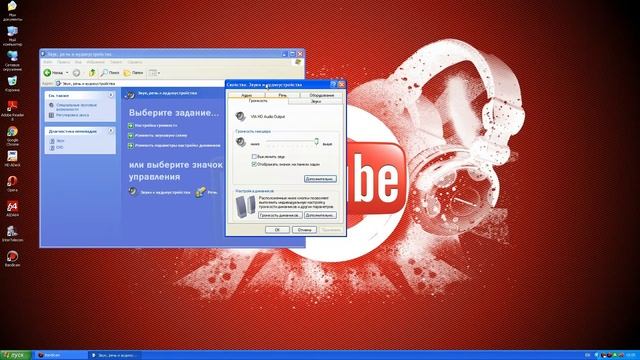Toggle Отображать значок на панели задач checkbox

254,164
